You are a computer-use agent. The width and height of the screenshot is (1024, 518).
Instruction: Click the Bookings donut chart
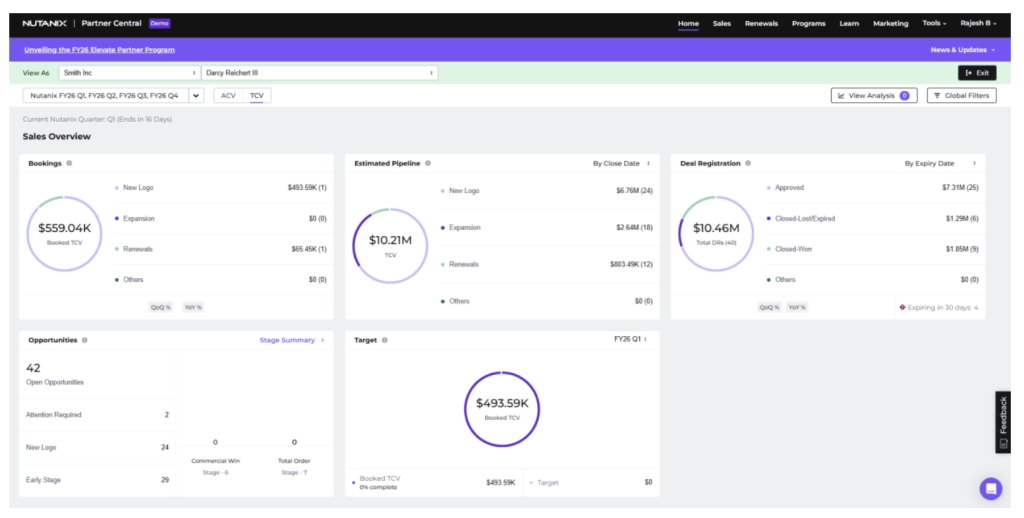point(64,233)
